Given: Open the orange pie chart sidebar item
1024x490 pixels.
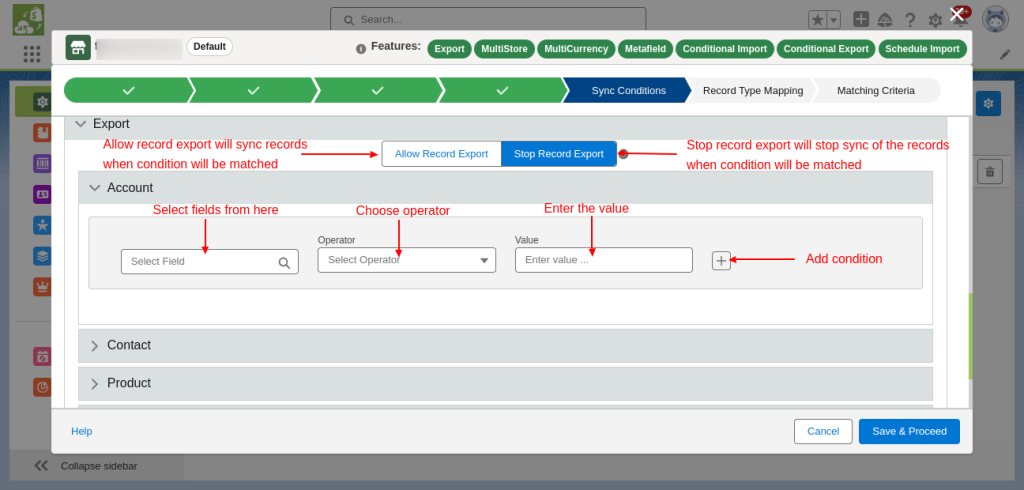Looking at the screenshot, I should click(x=42, y=387).
